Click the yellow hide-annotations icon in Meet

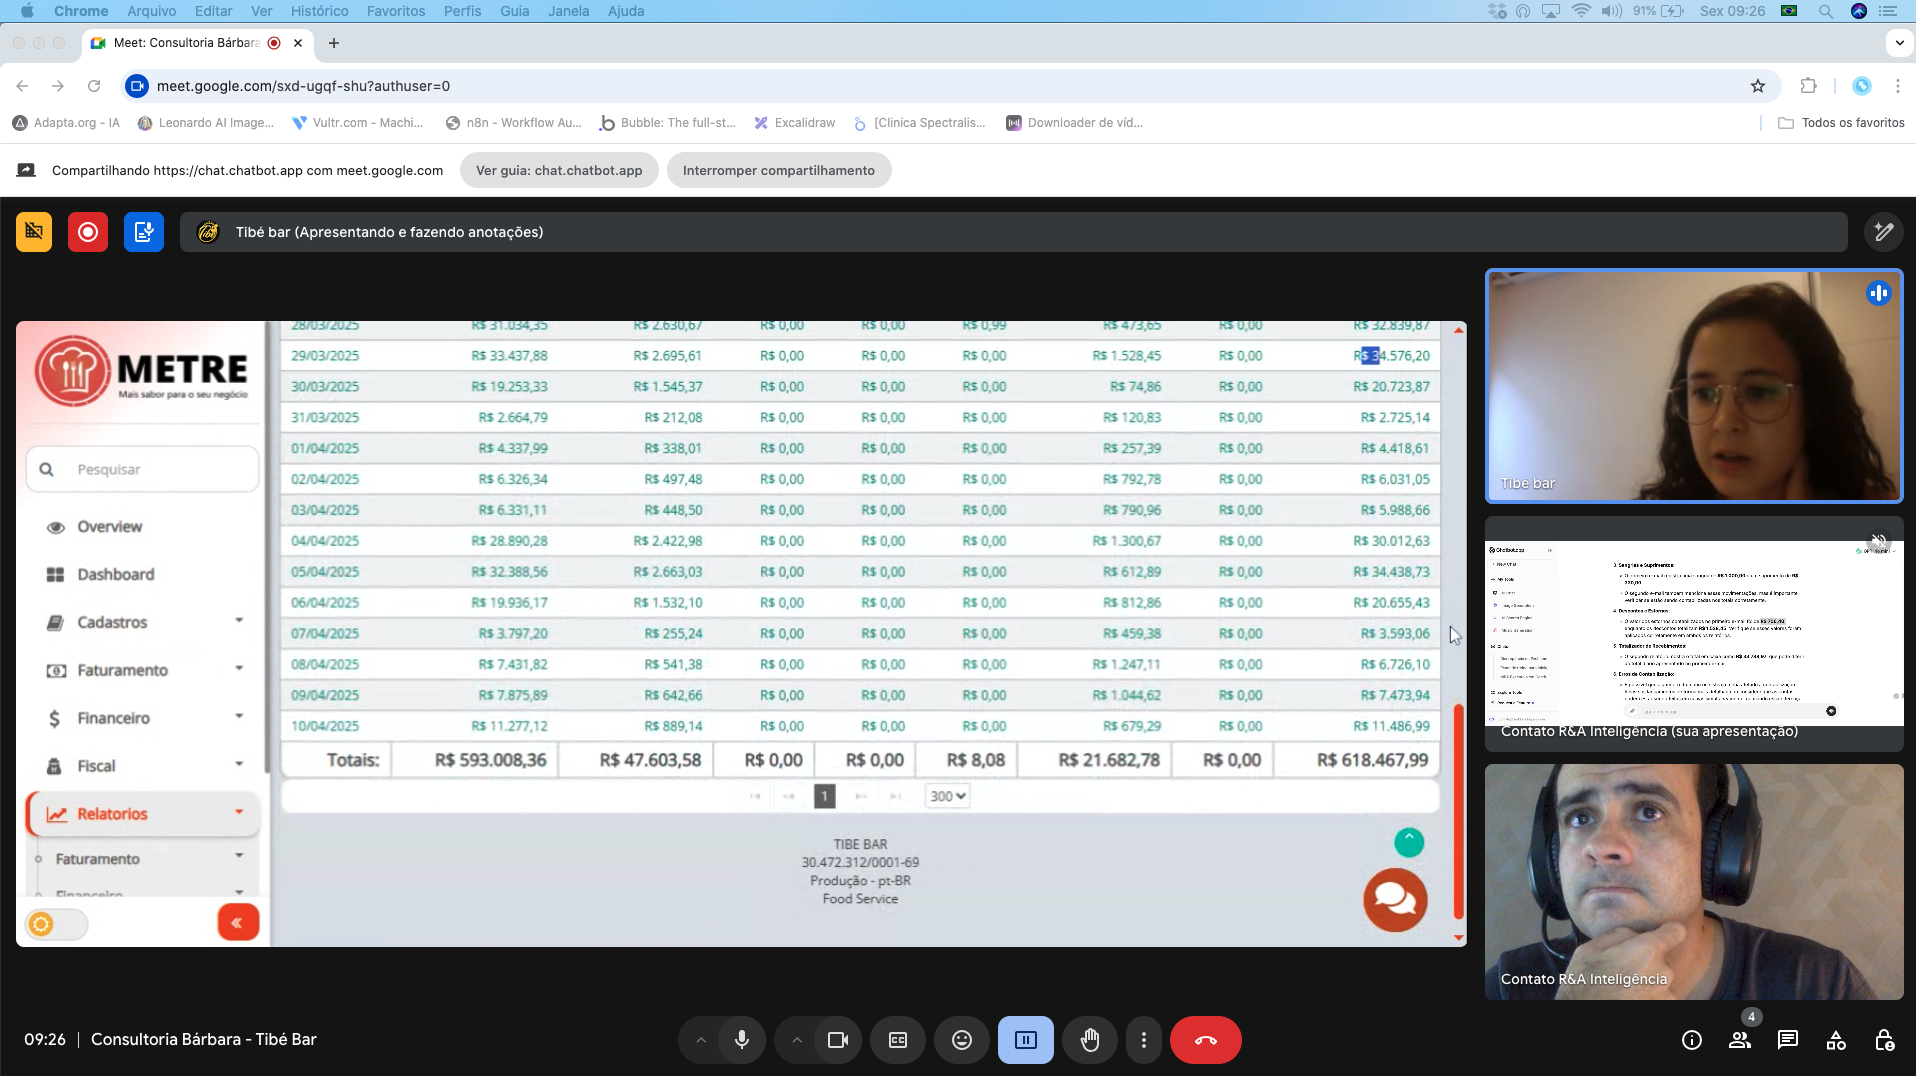pyautogui.click(x=34, y=232)
